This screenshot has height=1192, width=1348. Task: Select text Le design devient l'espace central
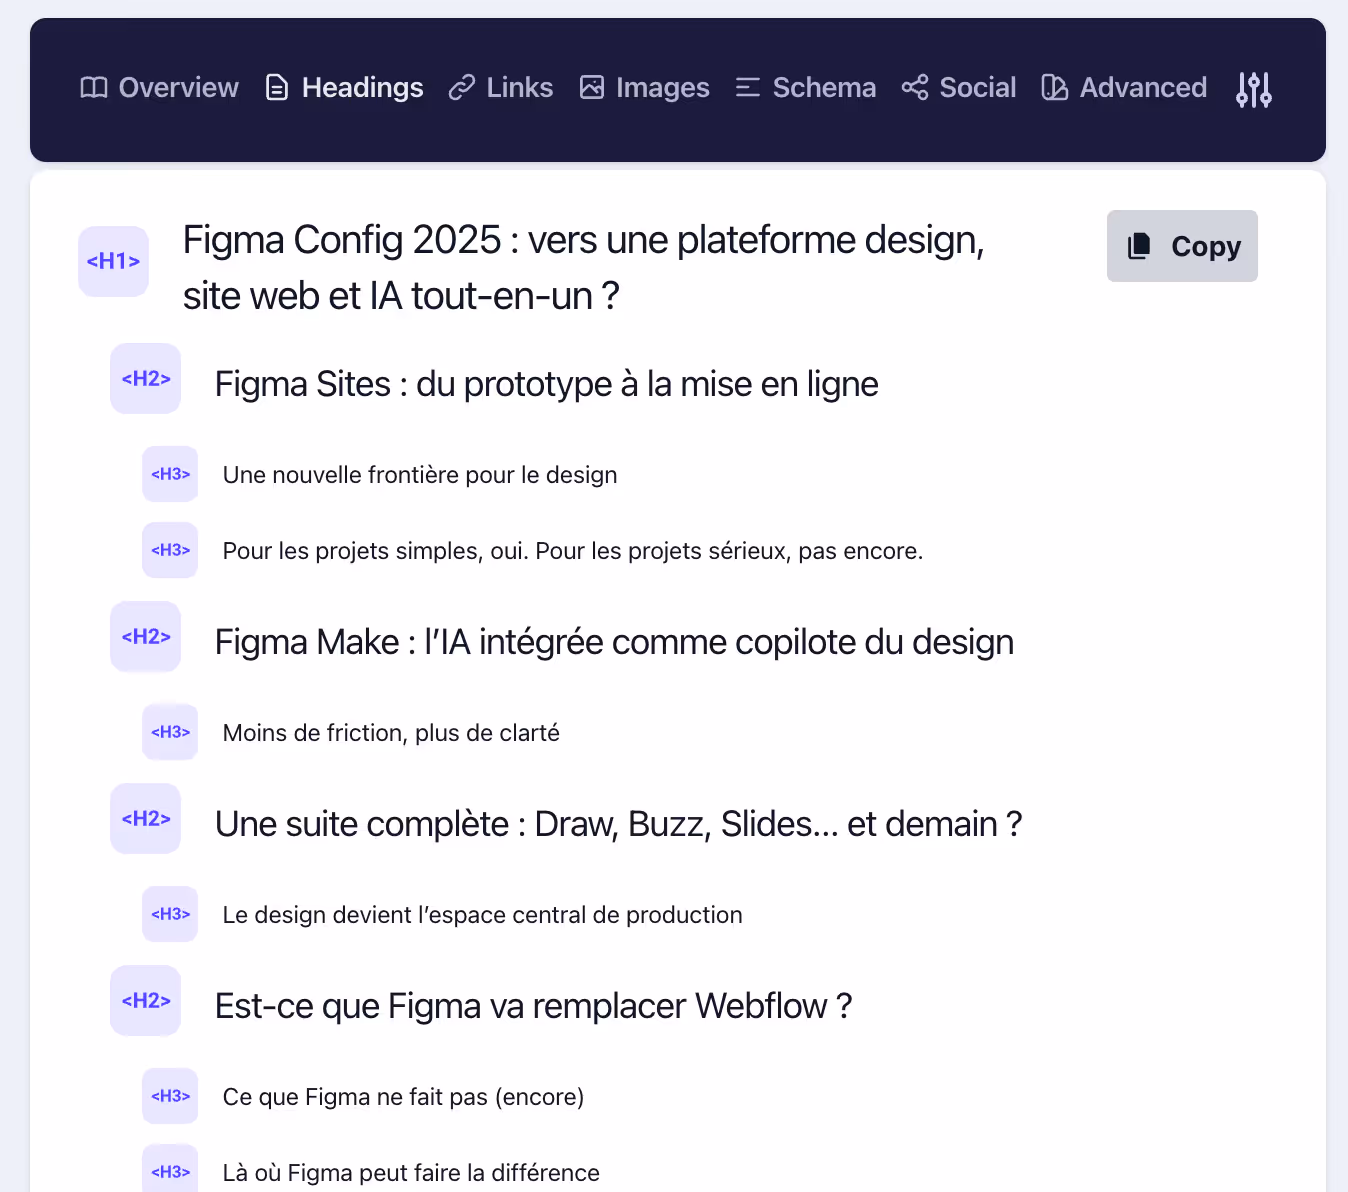(x=482, y=915)
